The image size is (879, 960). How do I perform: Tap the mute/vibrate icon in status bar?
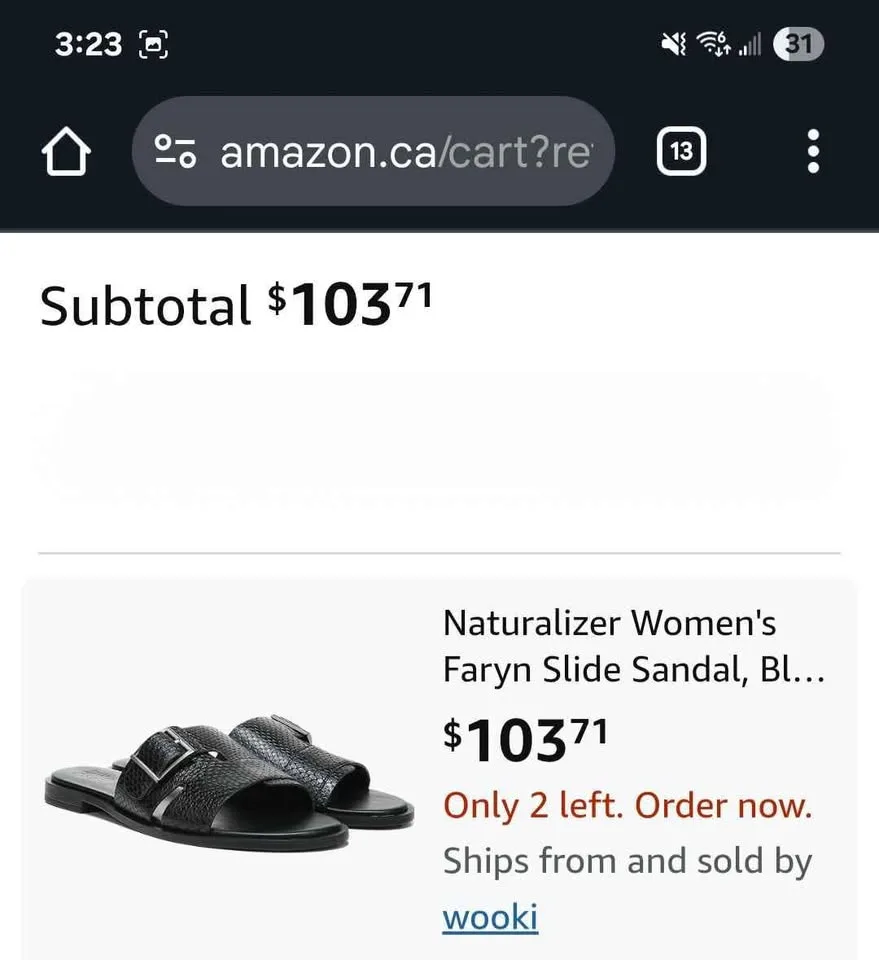coord(672,43)
